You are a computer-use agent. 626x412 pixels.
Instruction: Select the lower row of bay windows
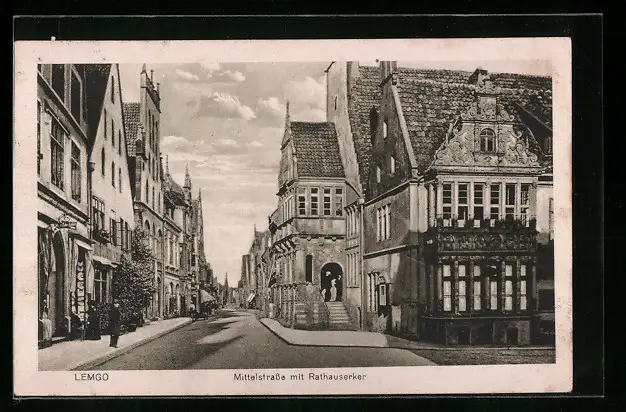(x=483, y=286)
